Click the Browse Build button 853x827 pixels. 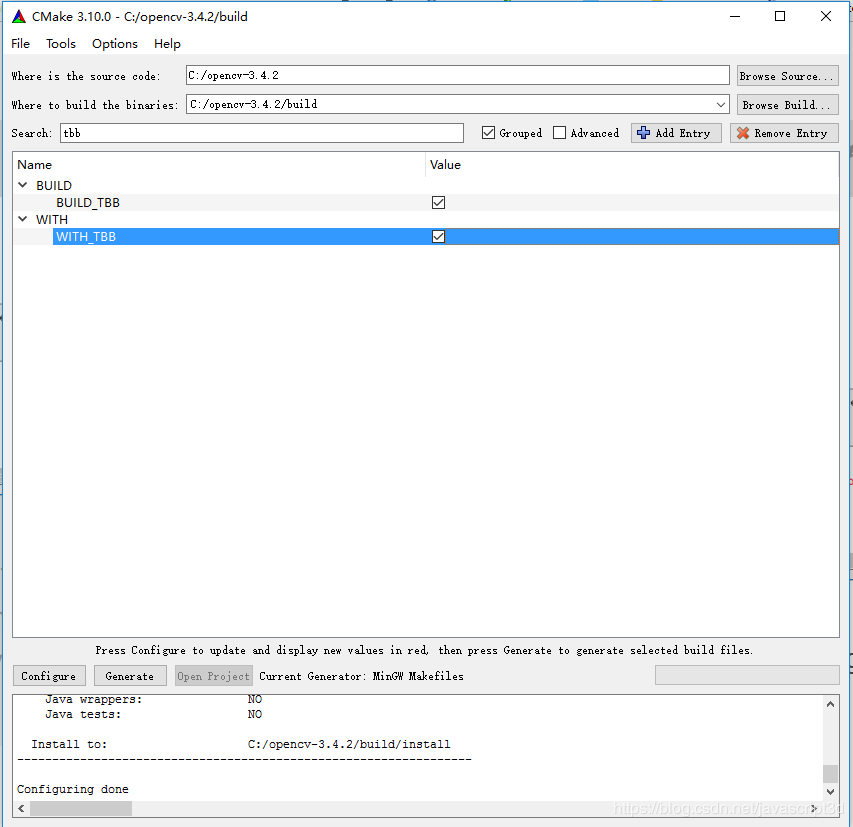(787, 104)
